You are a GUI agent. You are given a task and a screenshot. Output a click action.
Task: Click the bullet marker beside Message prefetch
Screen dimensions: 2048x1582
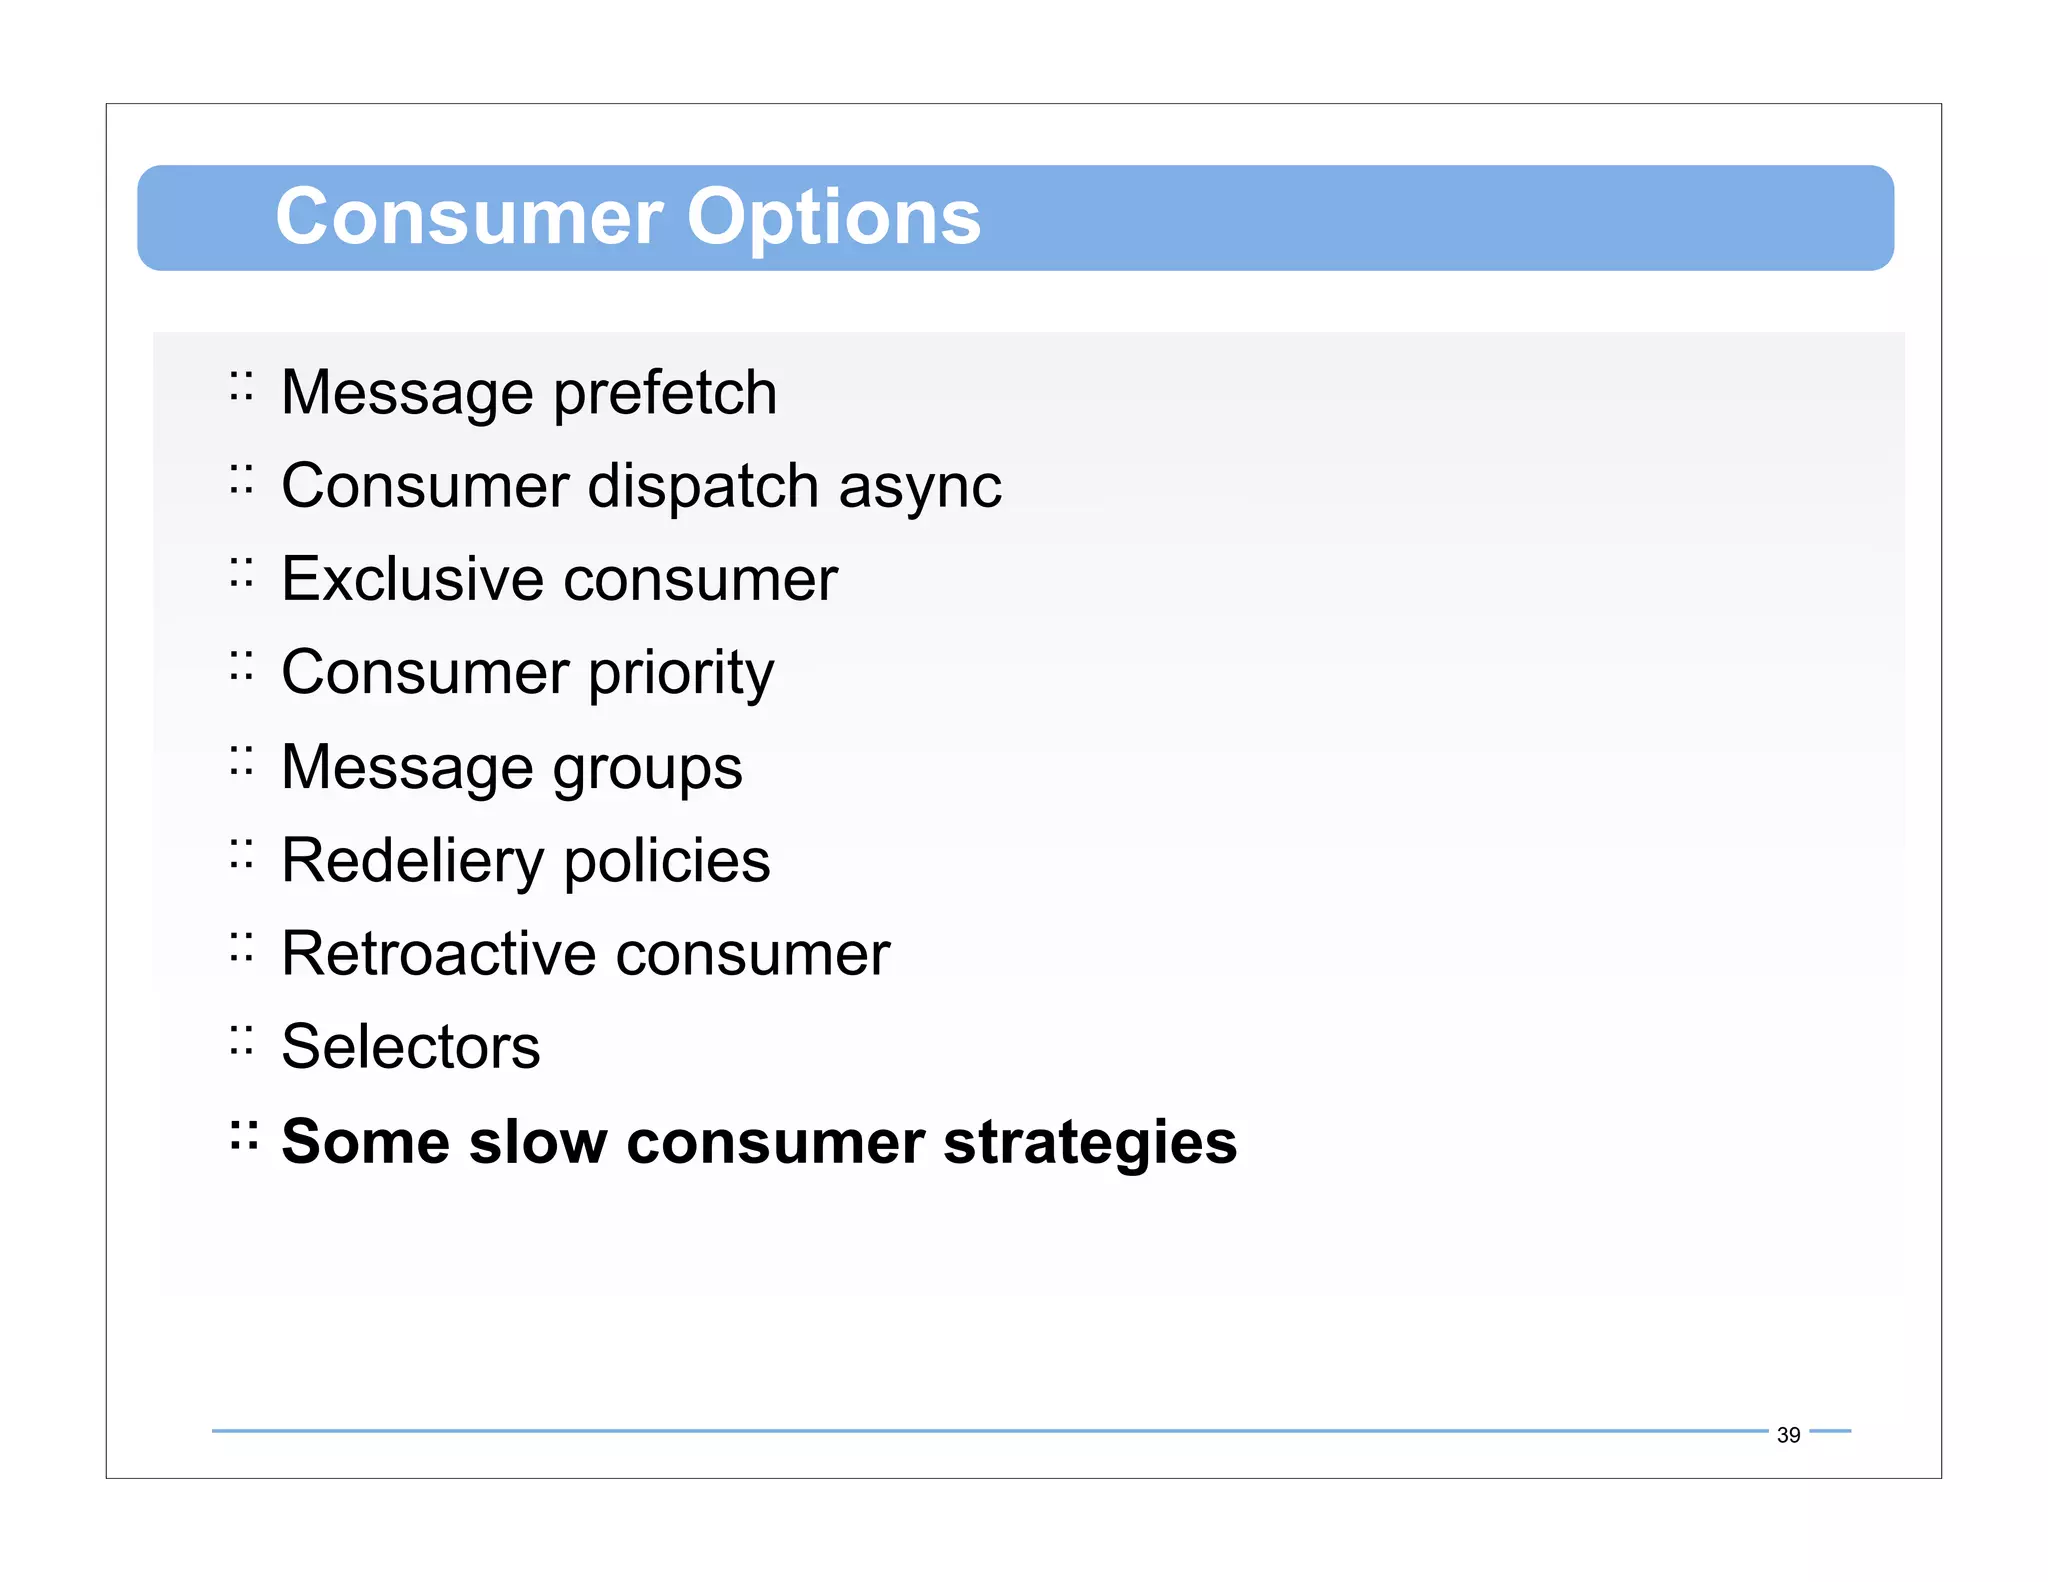(241, 386)
